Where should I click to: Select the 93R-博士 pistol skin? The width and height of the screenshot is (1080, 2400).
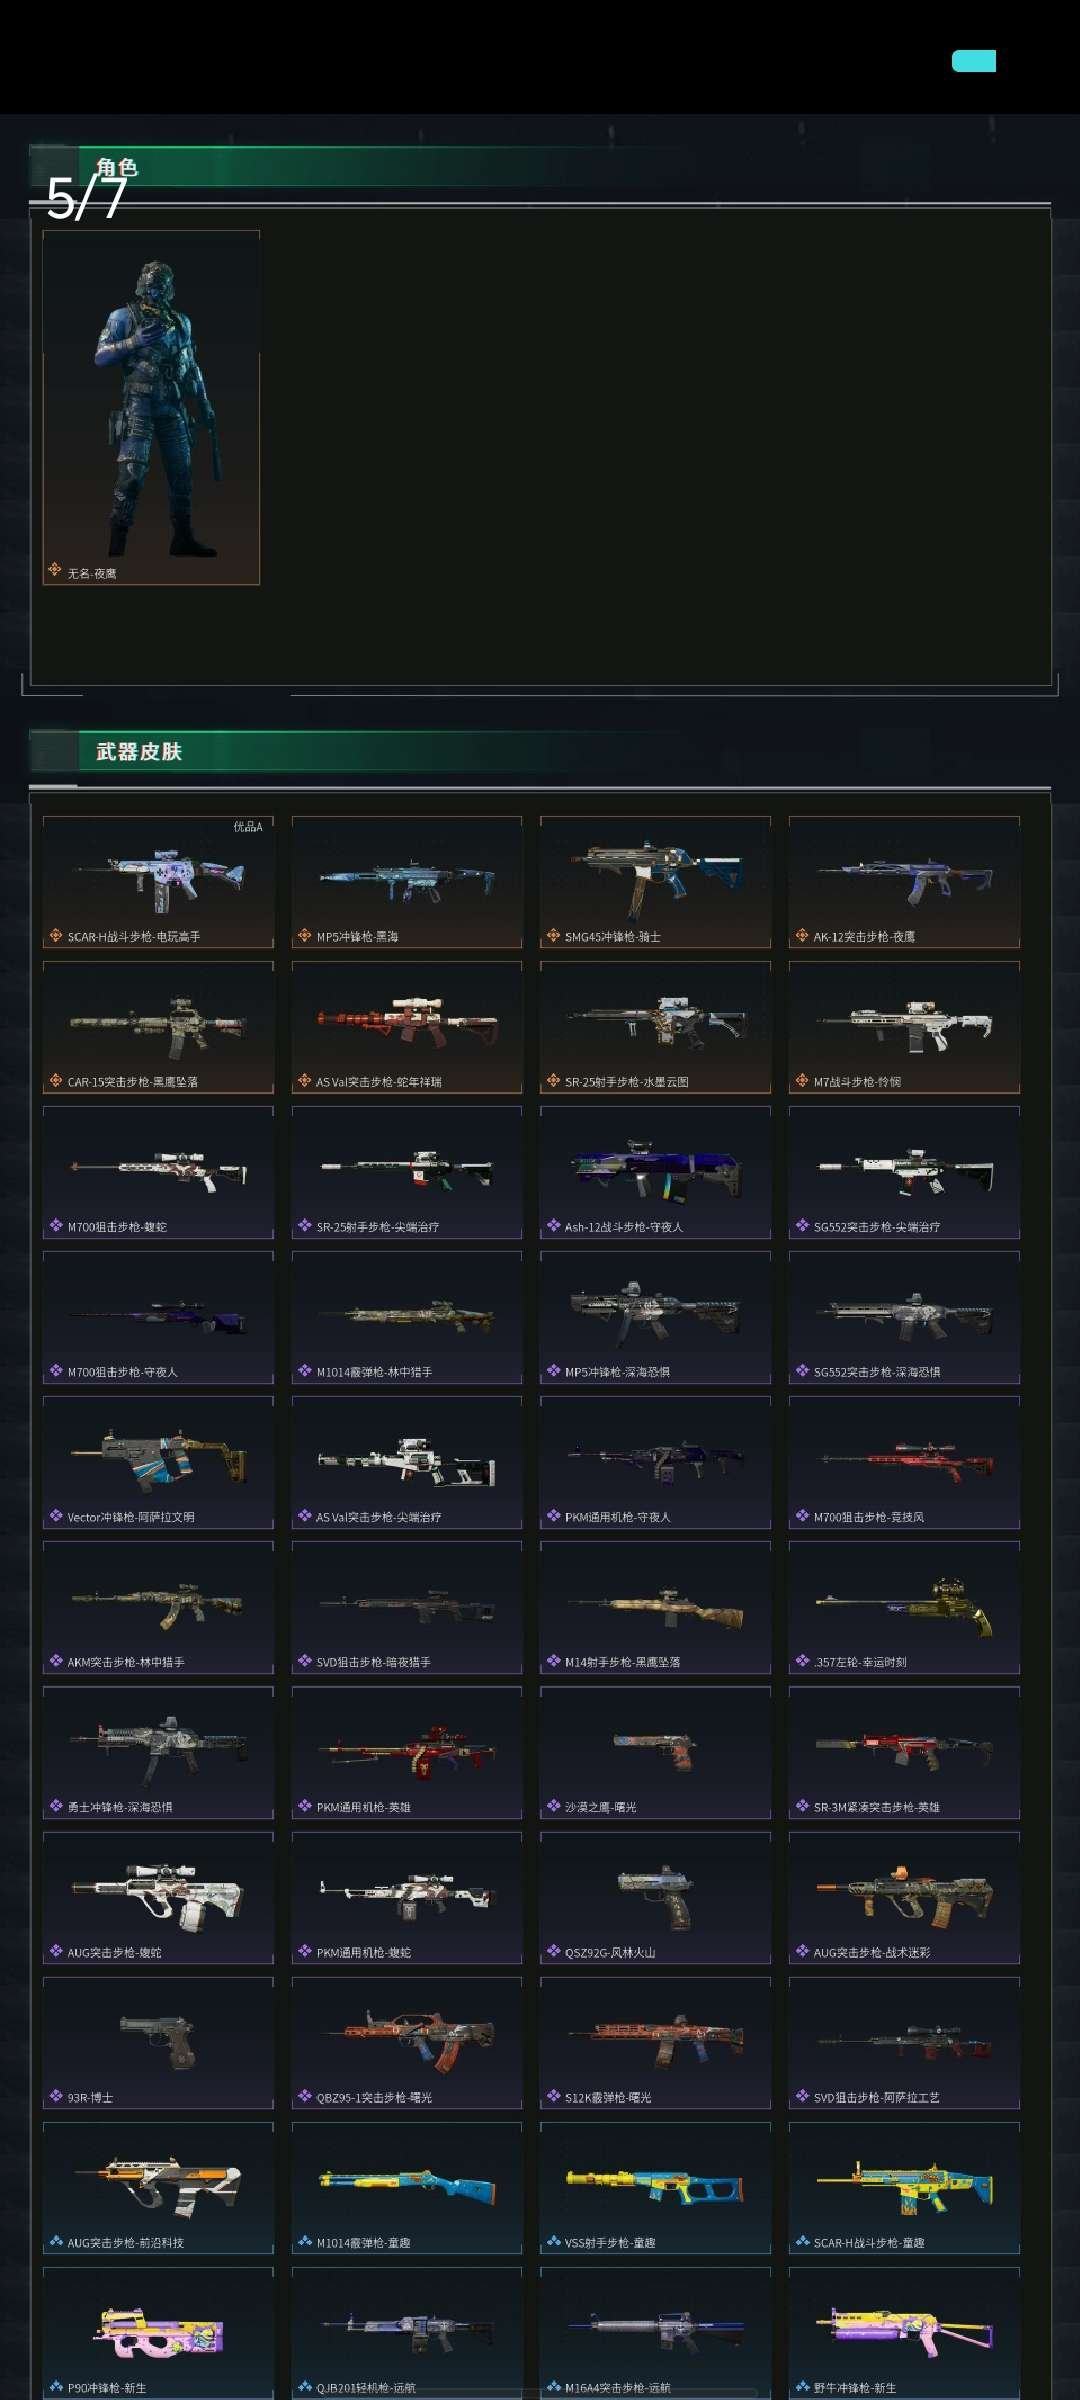point(158,2043)
